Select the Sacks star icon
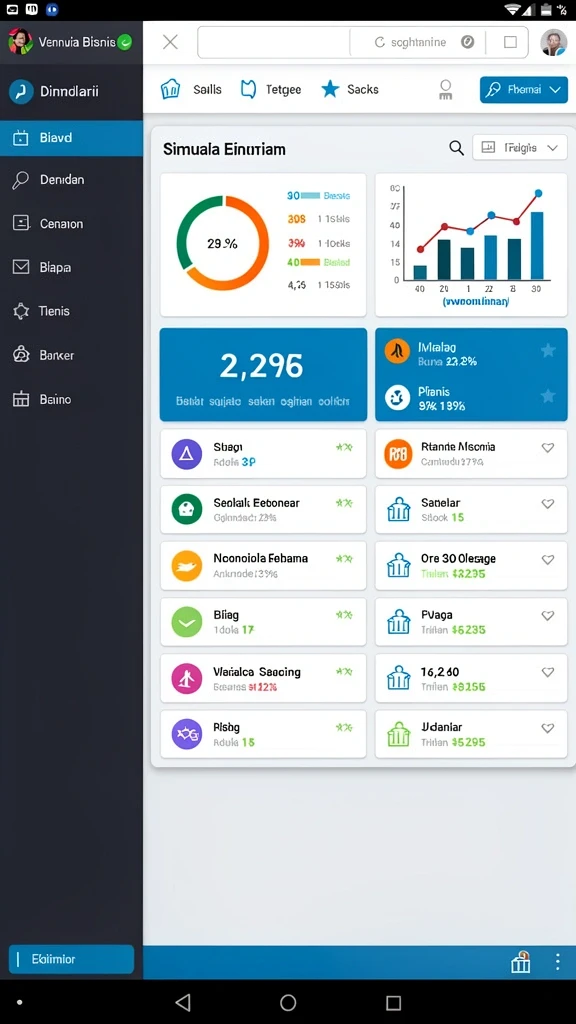This screenshot has height=1024, width=576. click(330, 89)
